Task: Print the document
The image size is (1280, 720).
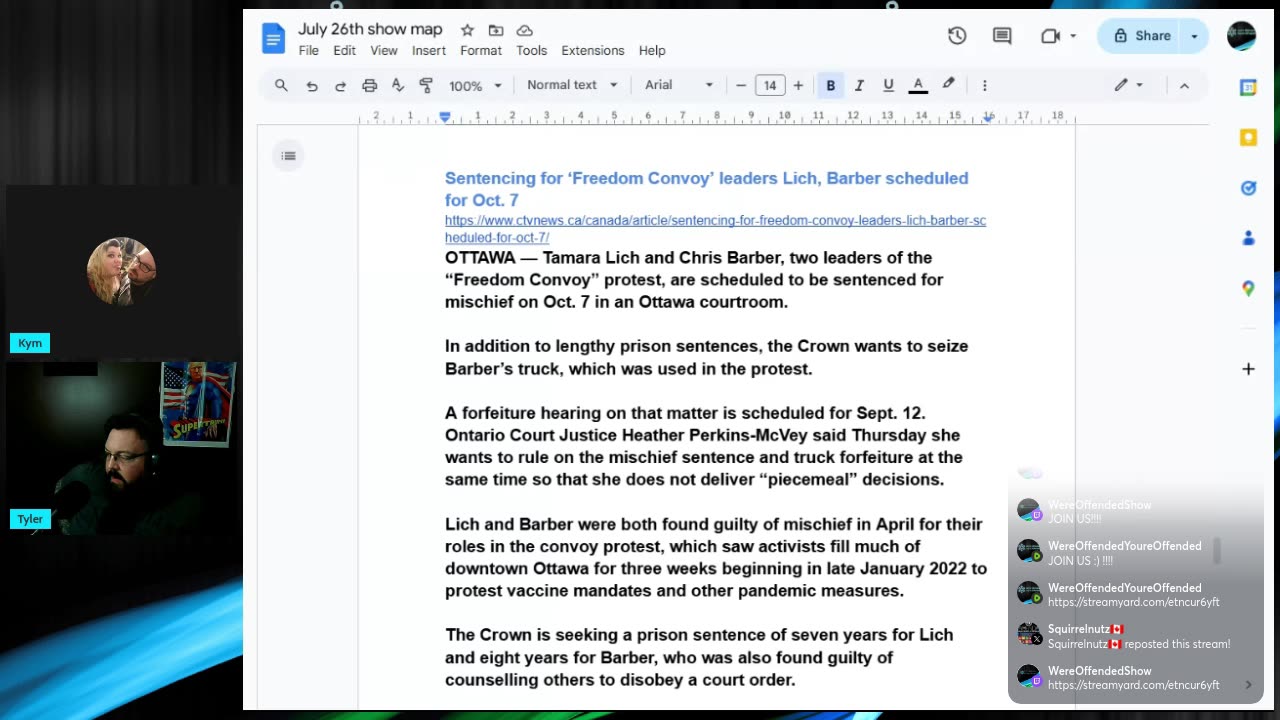Action: tap(369, 85)
